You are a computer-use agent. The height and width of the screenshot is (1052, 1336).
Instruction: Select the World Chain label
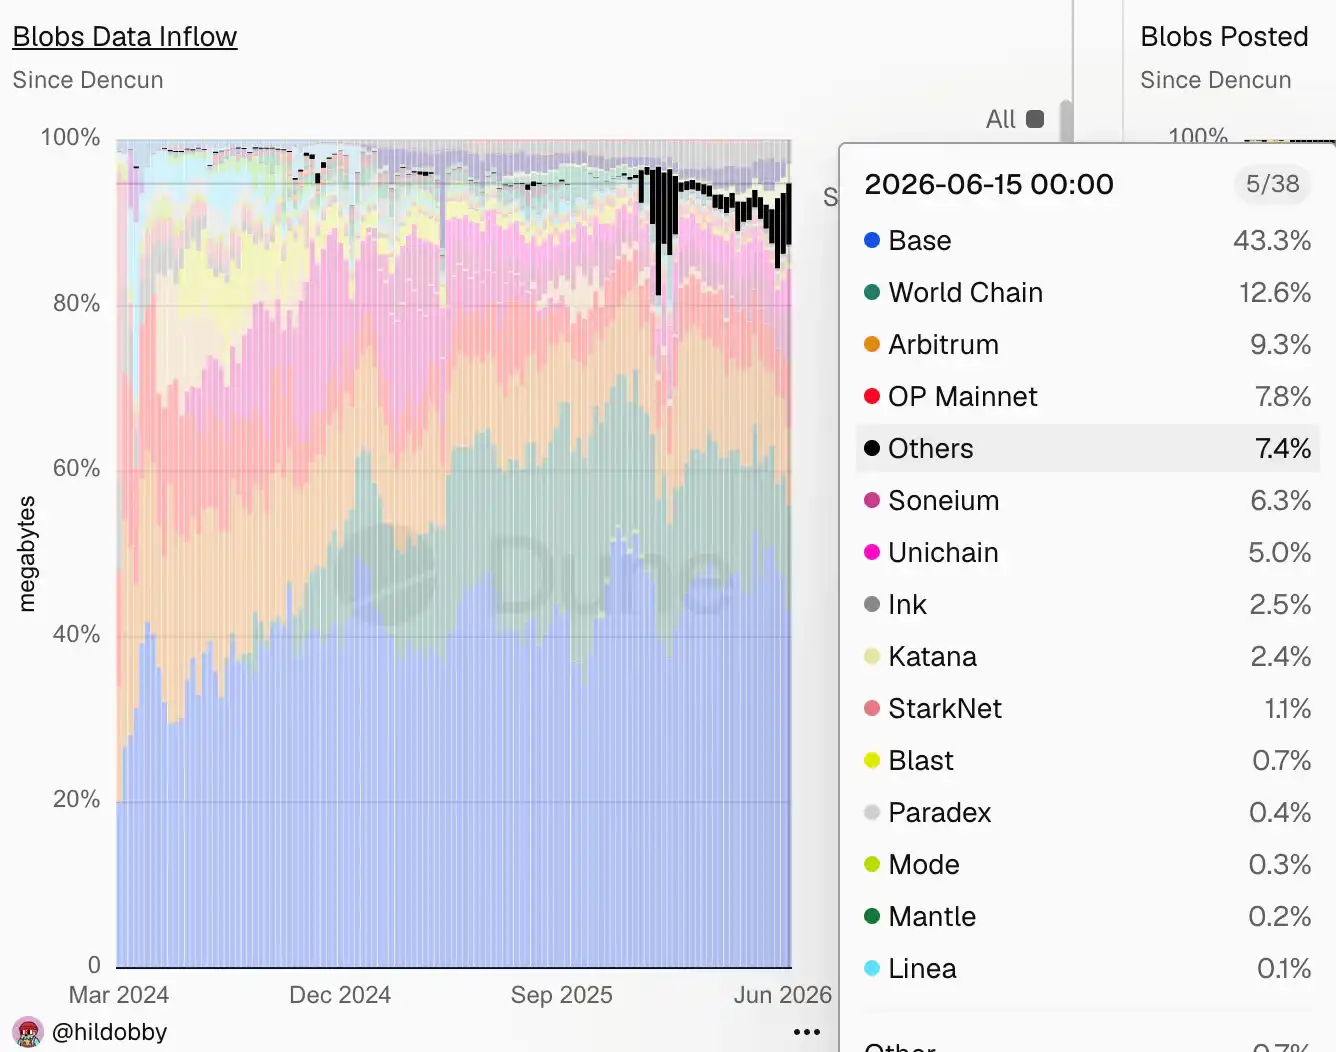click(x=966, y=292)
